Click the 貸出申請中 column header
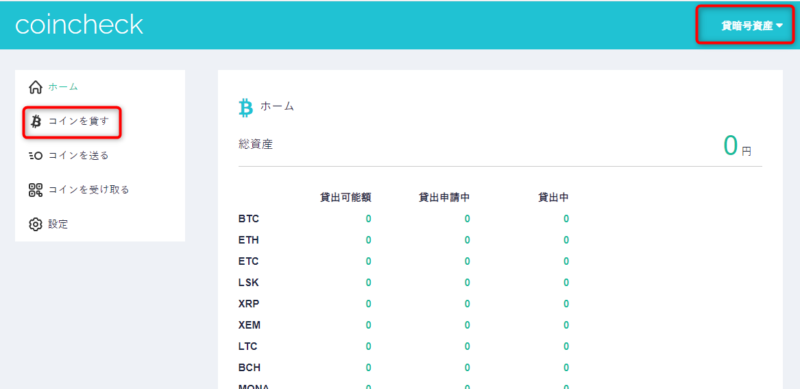 pyautogui.click(x=444, y=198)
